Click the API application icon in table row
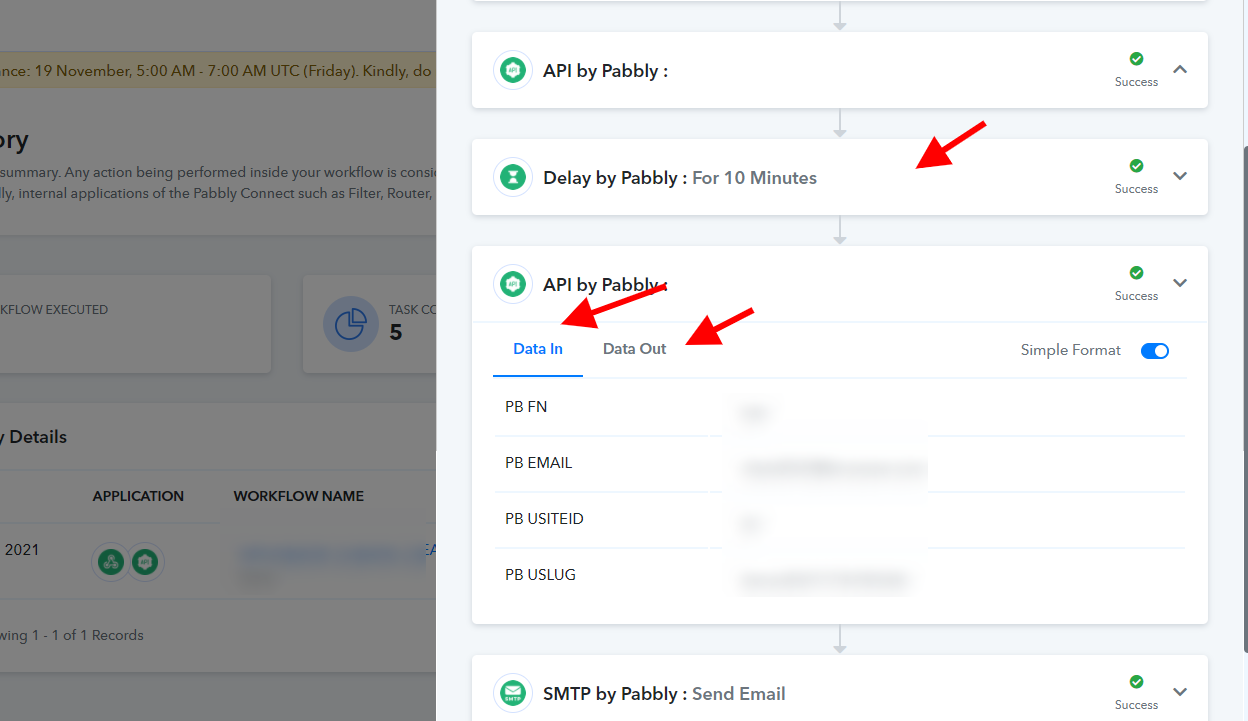The height and width of the screenshot is (721, 1248). click(x=145, y=561)
